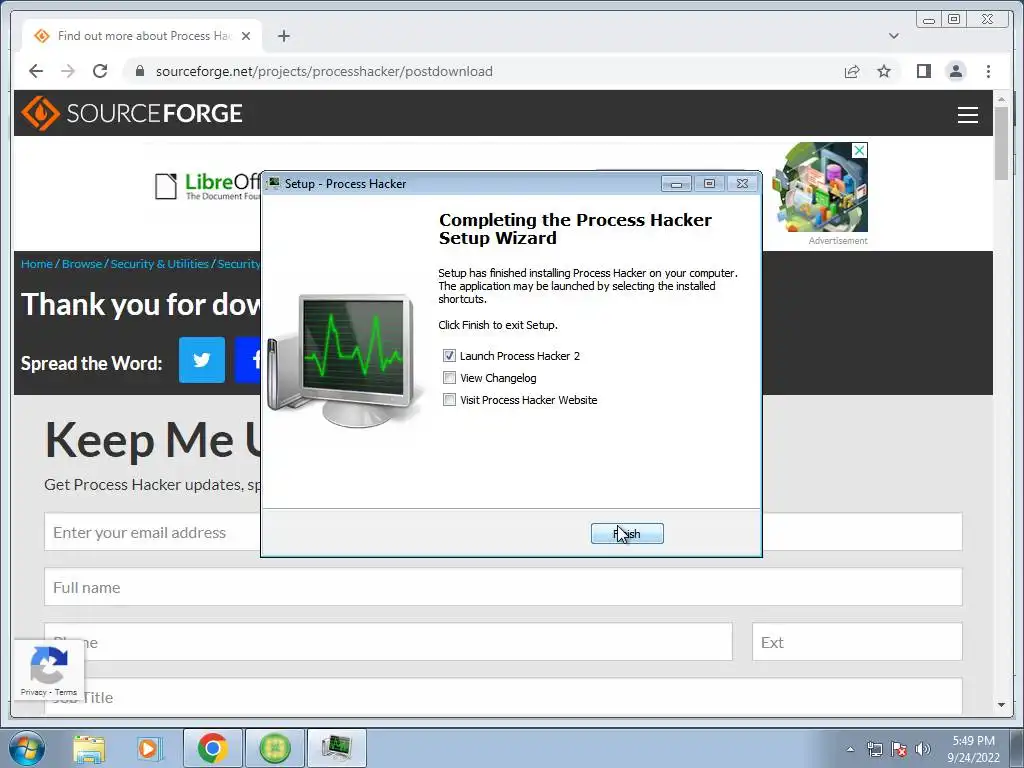
Task: Click the SourceForge logo
Action: tap(132, 113)
